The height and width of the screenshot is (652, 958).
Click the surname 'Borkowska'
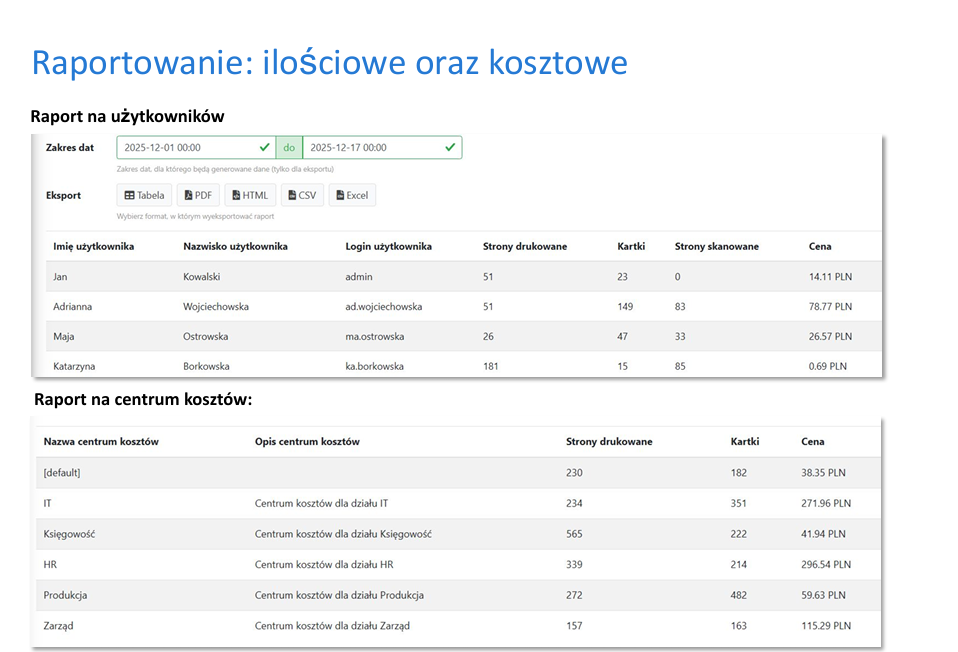[206, 367]
